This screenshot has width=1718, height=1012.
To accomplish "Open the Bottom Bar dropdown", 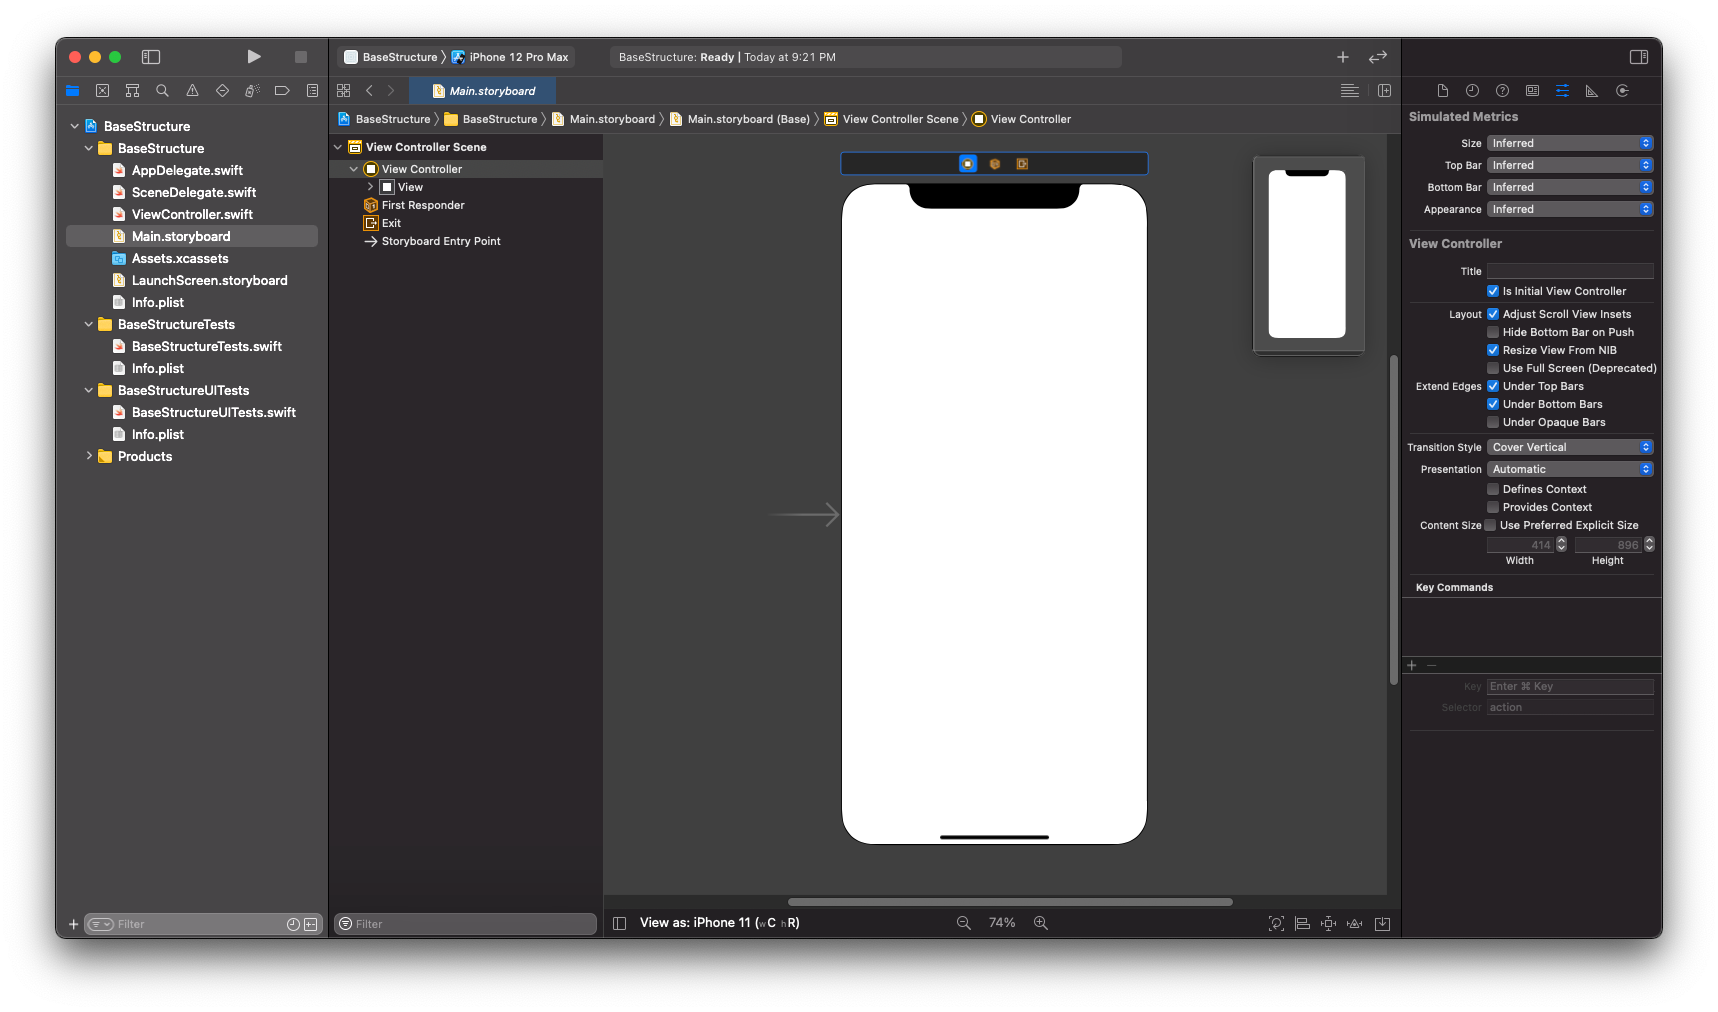I will coord(1570,187).
